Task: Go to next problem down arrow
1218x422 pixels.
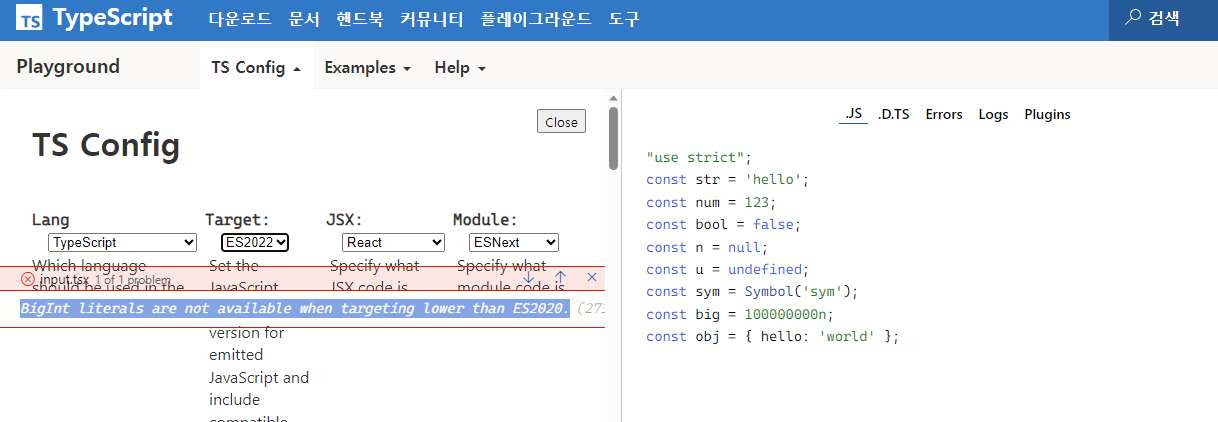Action: click(x=528, y=277)
